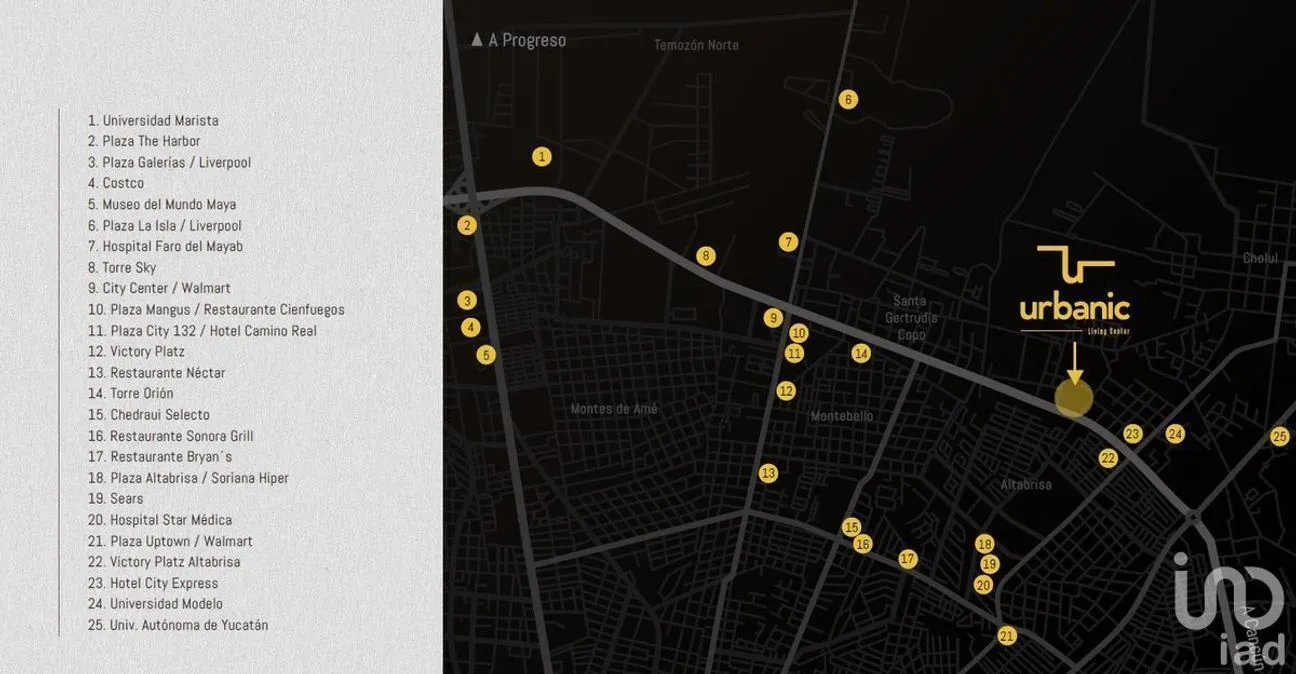1296x674 pixels.
Task: Click map marker number 2
Action: pyautogui.click(x=466, y=226)
